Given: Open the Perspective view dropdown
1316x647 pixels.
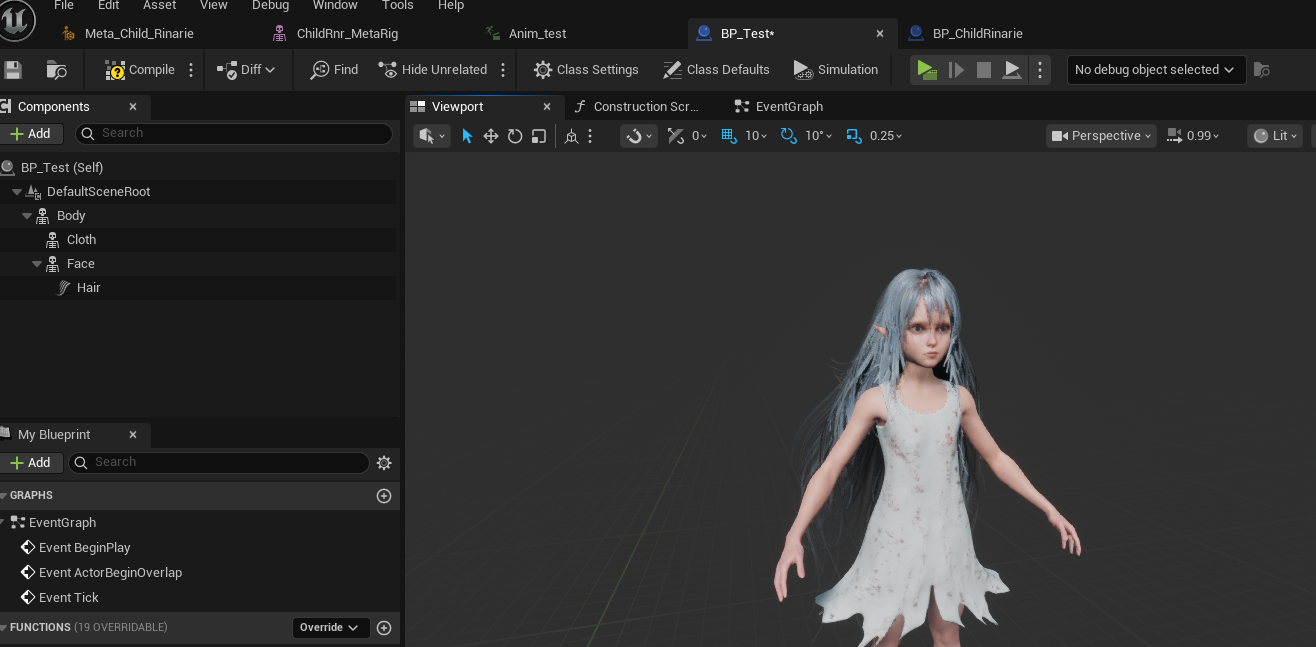Looking at the screenshot, I should click(x=1100, y=135).
